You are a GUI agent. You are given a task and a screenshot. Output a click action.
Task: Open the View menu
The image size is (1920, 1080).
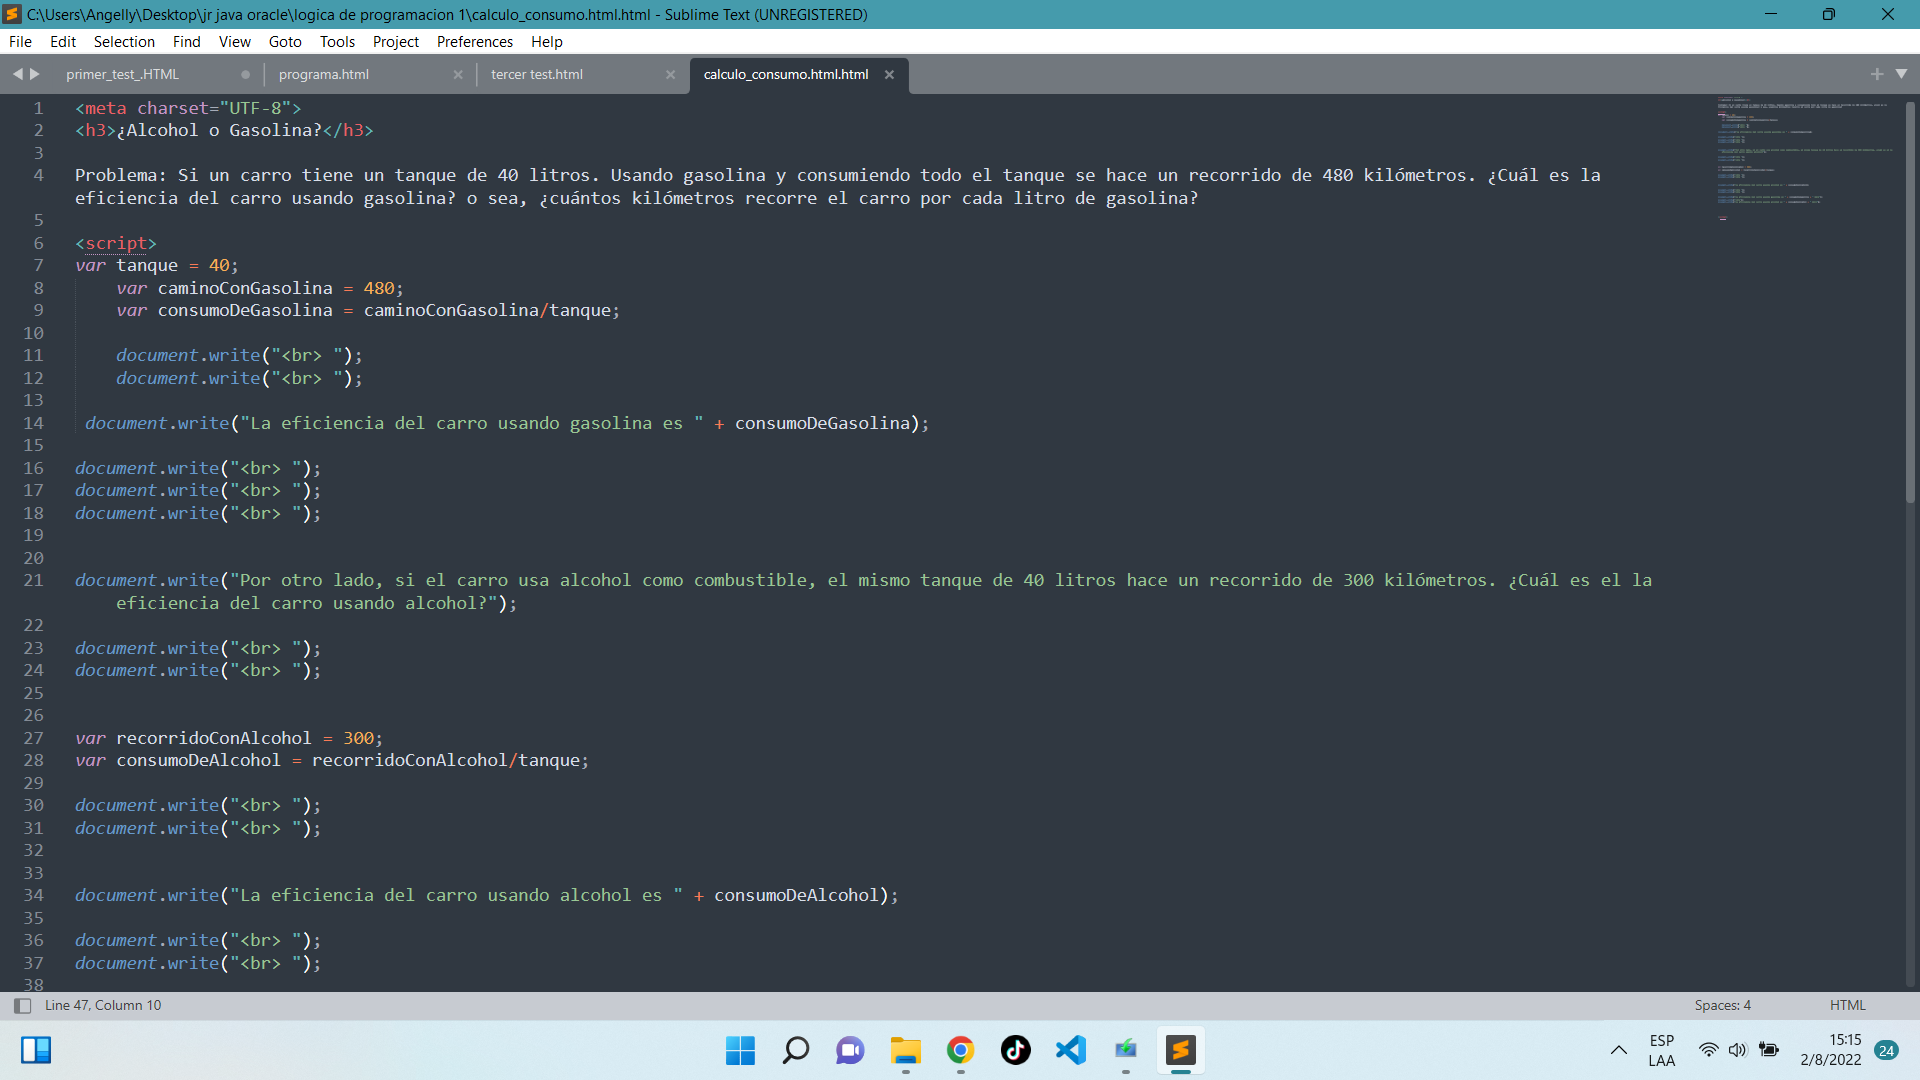coord(234,42)
